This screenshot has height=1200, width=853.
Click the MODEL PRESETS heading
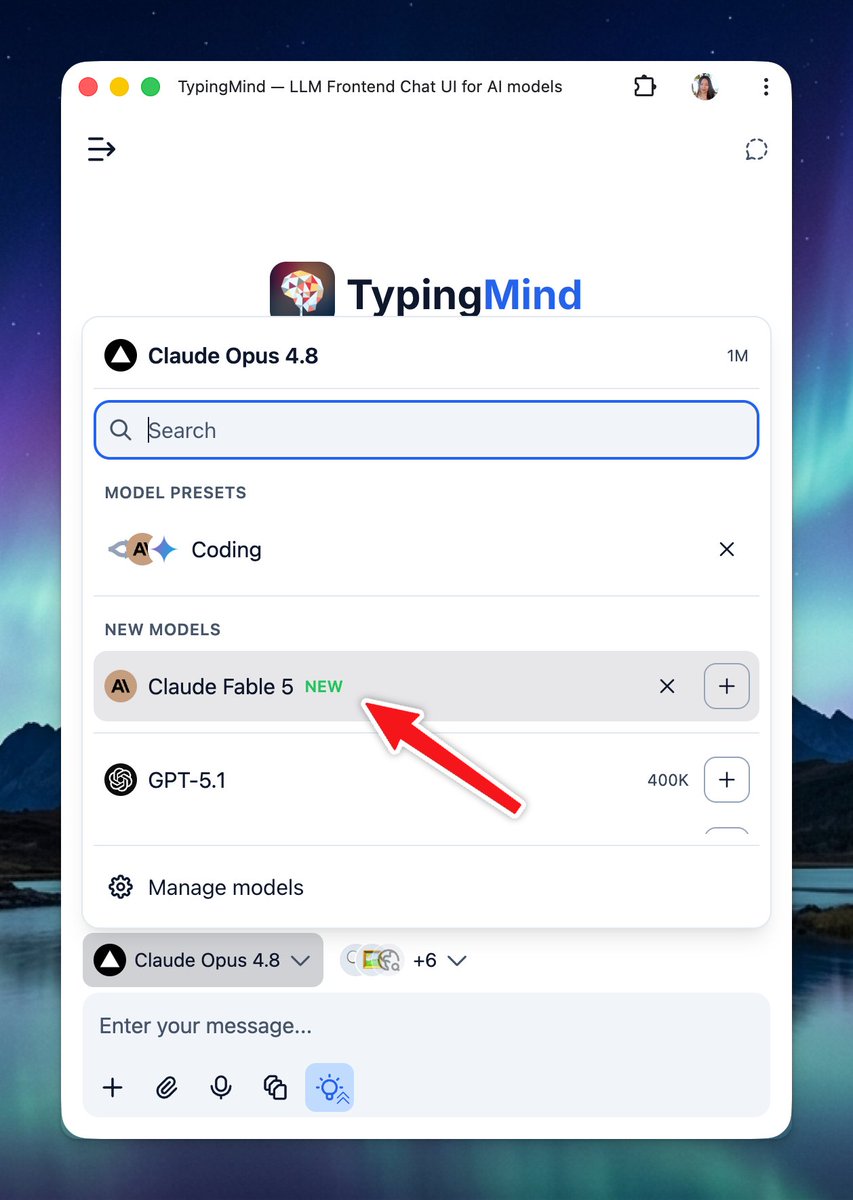click(x=175, y=493)
